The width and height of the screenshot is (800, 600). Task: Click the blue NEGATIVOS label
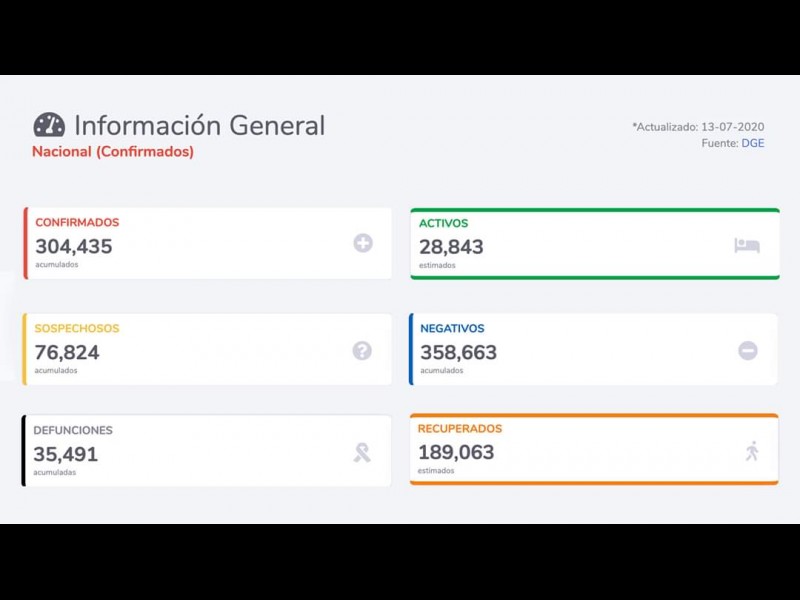tap(452, 328)
